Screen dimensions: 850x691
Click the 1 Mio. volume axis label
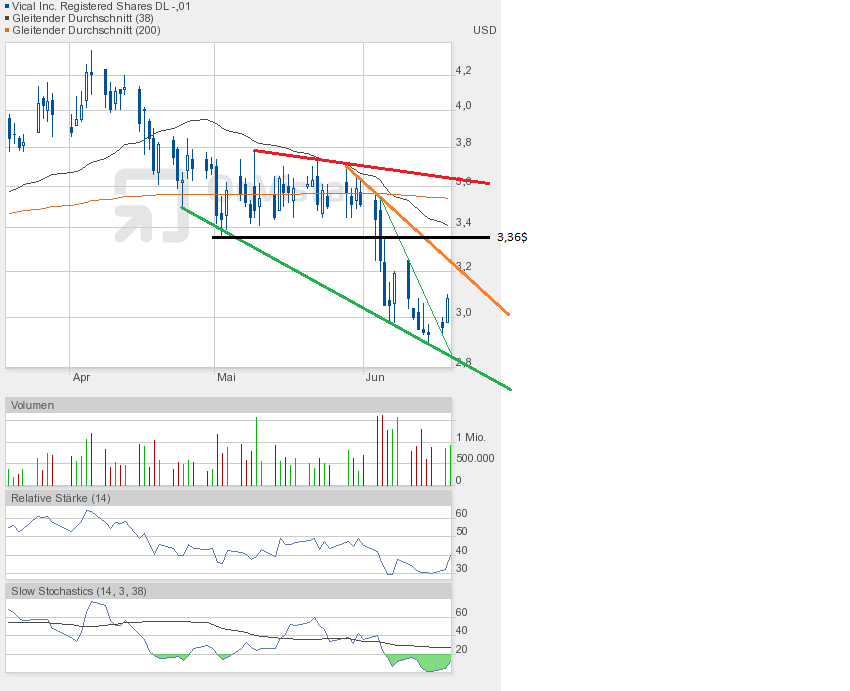(473, 438)
